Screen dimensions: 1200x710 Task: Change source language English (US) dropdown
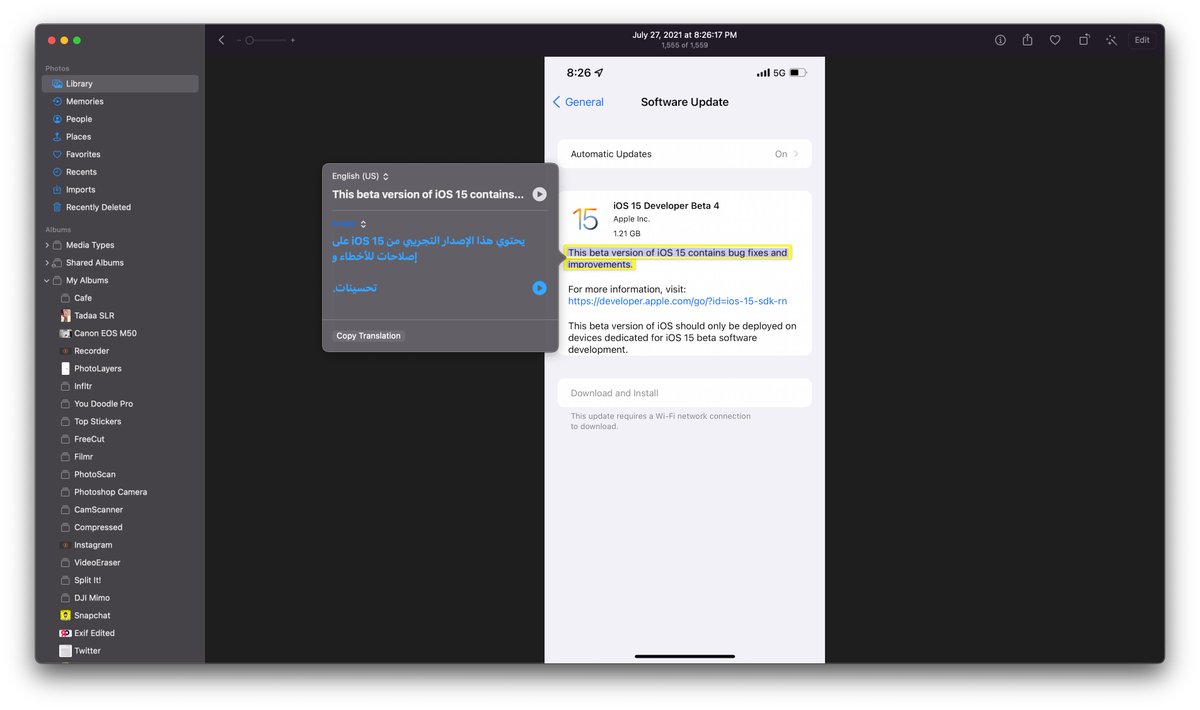click(360, 176)
